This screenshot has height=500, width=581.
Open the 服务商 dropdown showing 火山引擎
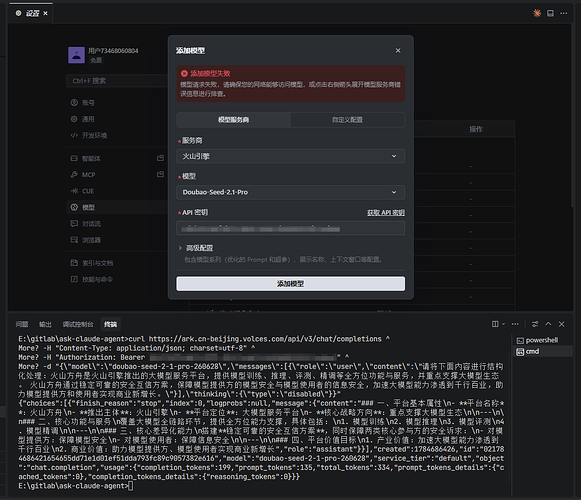coord(290,156)
